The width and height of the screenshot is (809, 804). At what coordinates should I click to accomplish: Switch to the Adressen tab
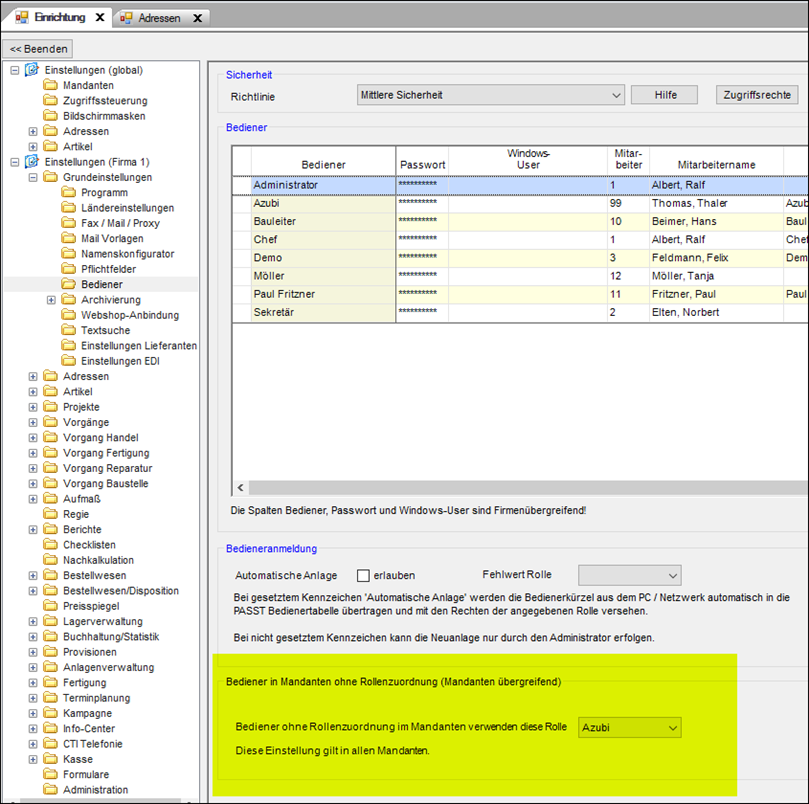click(160, 18)
